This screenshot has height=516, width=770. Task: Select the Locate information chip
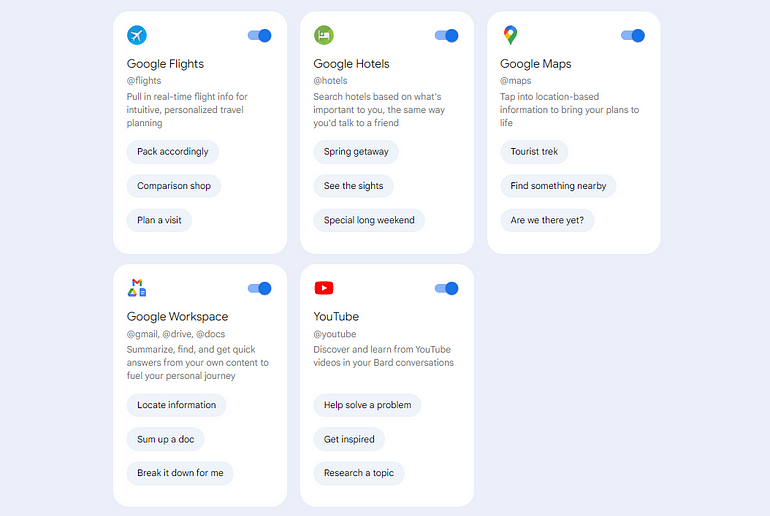pos(176,405)
